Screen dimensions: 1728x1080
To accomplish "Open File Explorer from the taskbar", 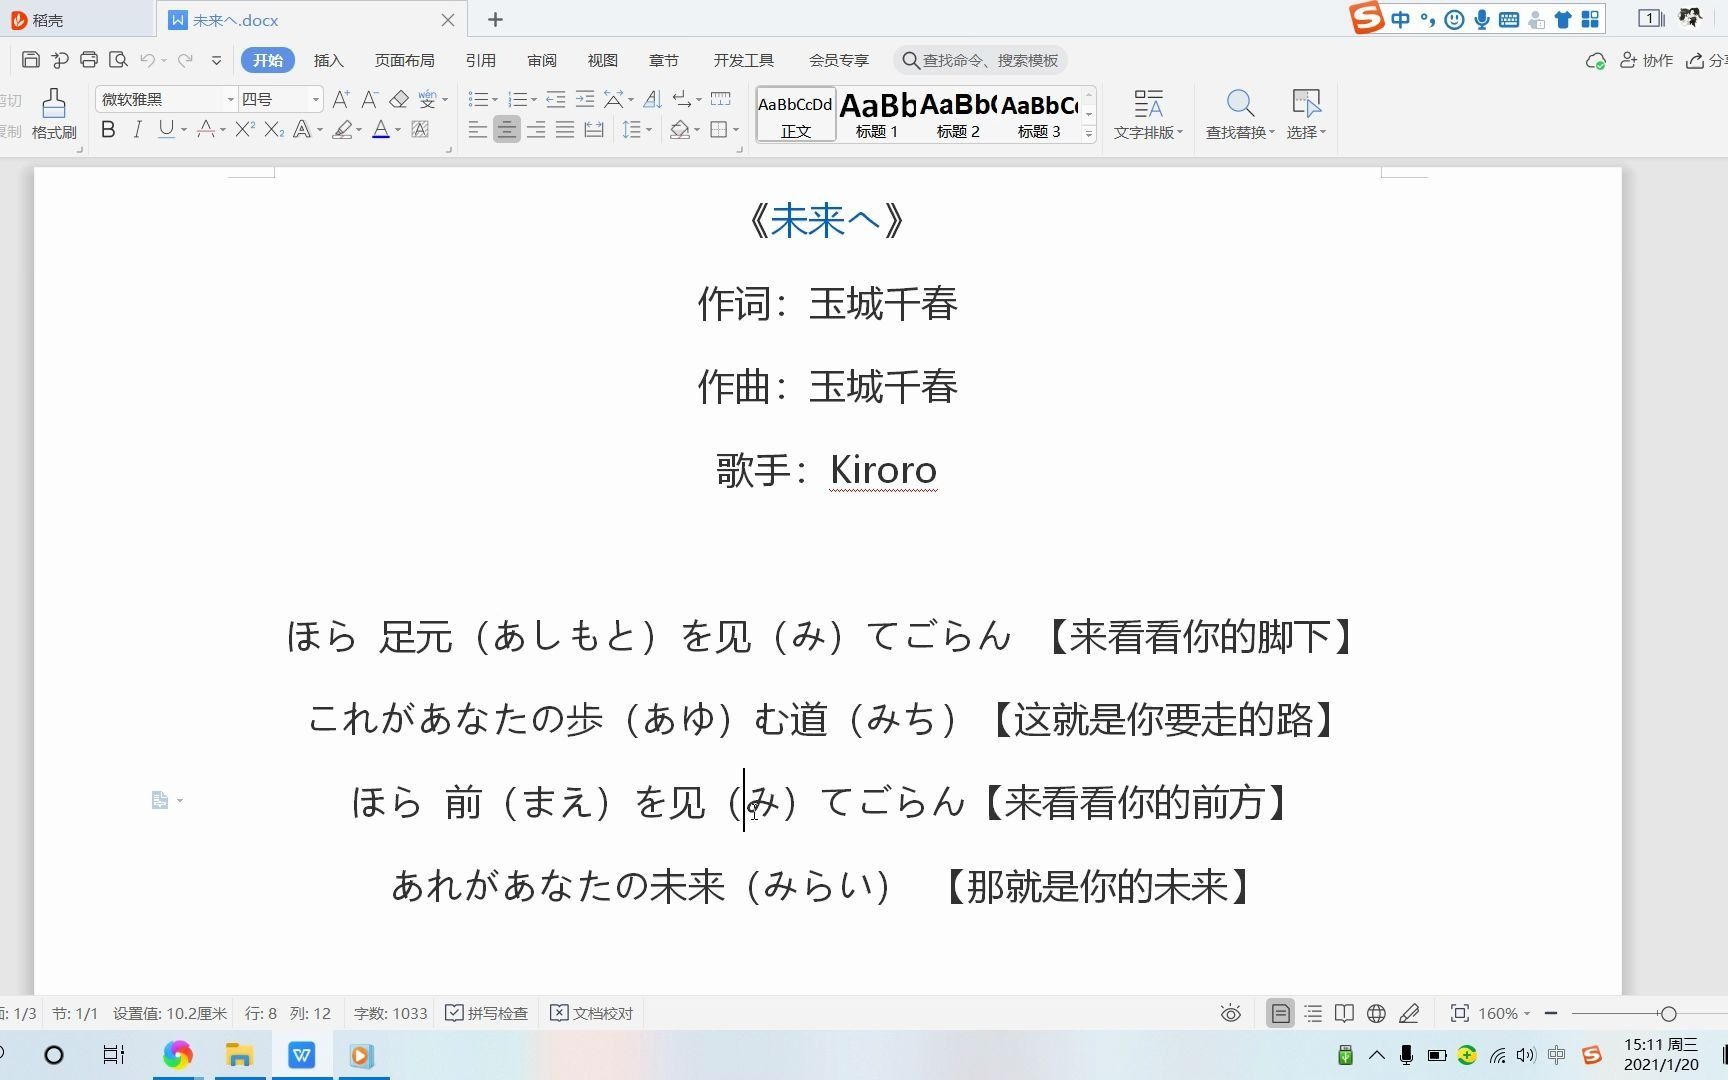I will click(239, 1055).
